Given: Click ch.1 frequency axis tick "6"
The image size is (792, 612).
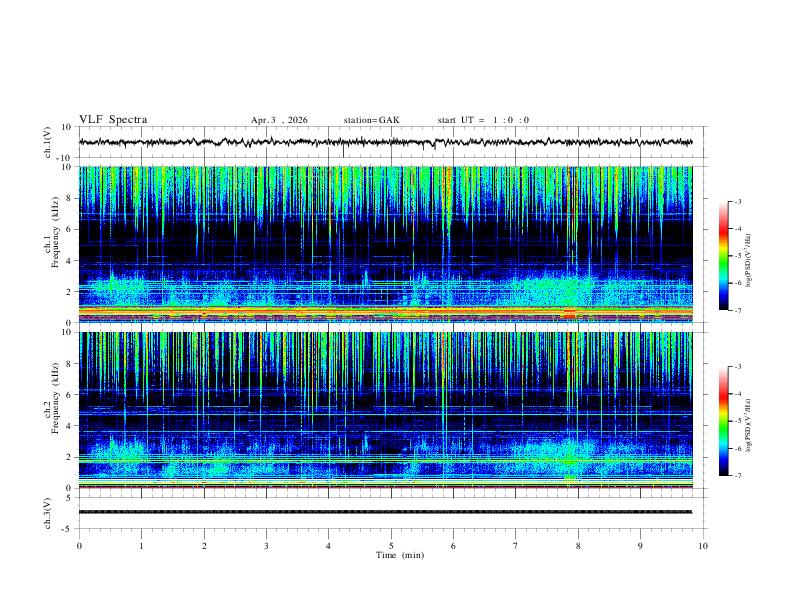Looking at the screenshot, I should [69, 229].
